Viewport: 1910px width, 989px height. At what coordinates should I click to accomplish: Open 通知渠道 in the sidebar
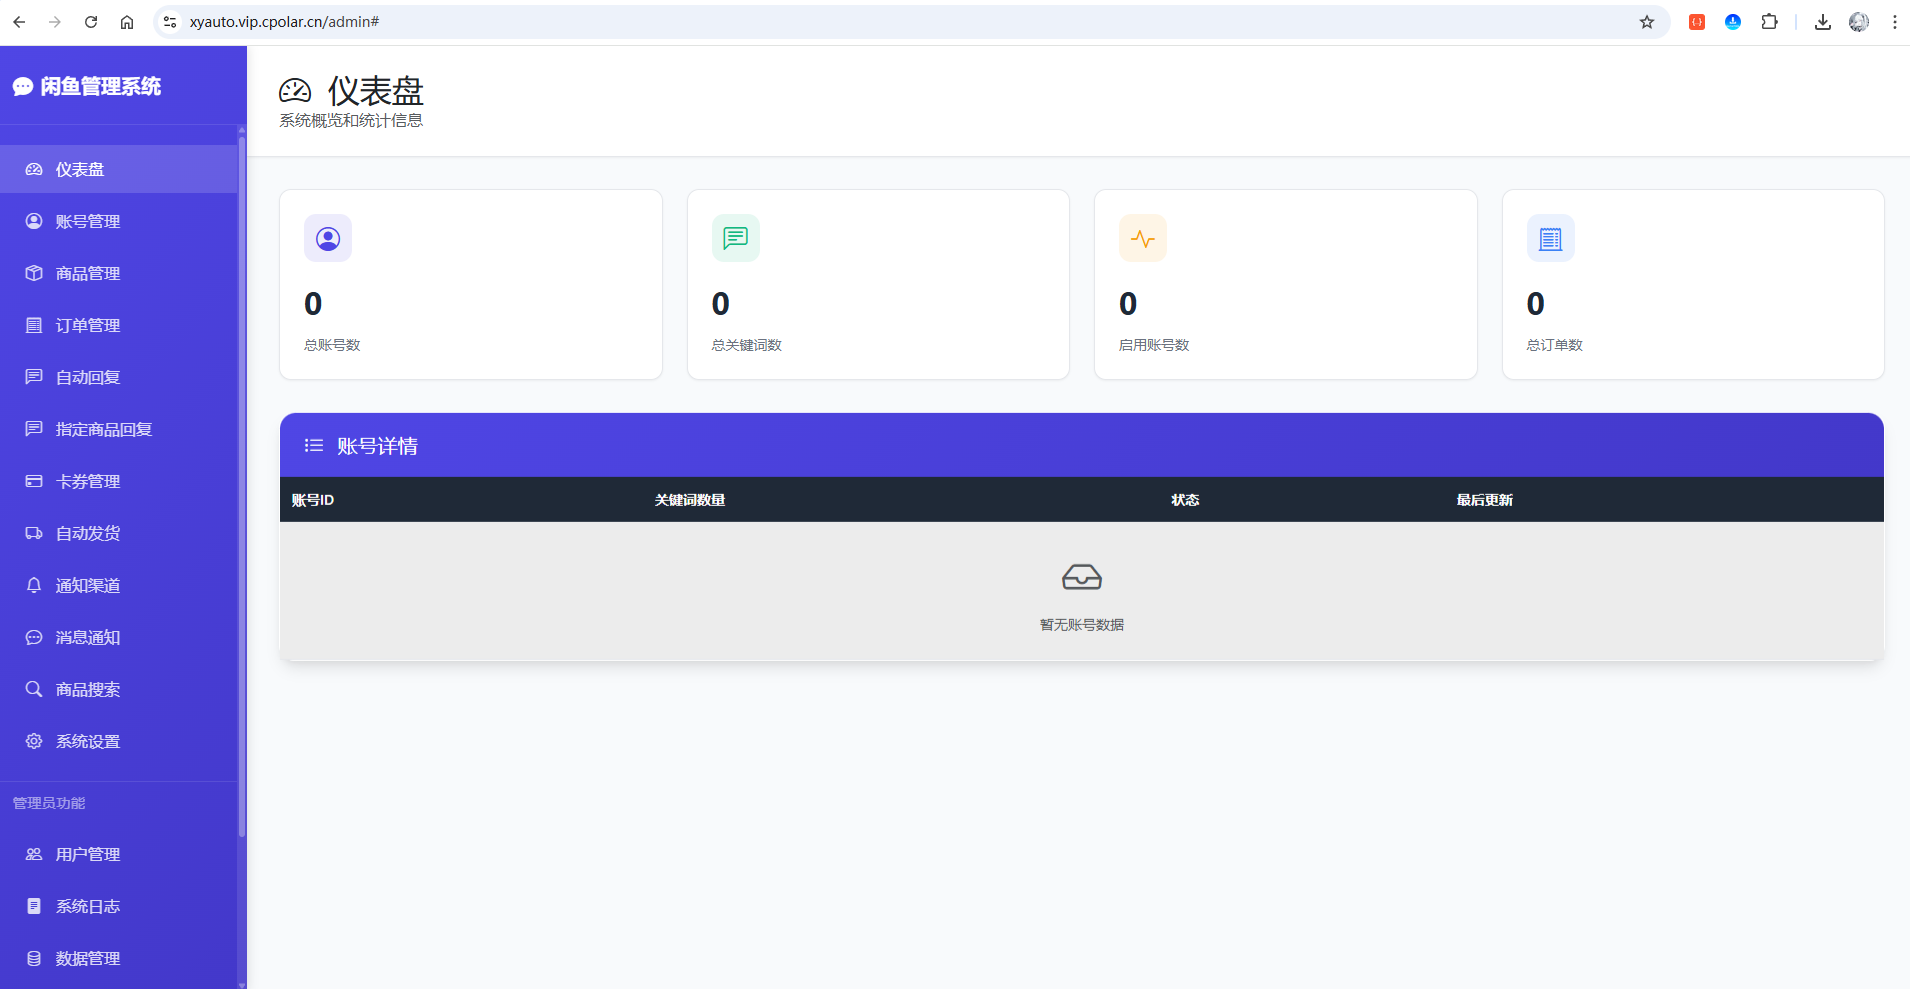[119, 585]
